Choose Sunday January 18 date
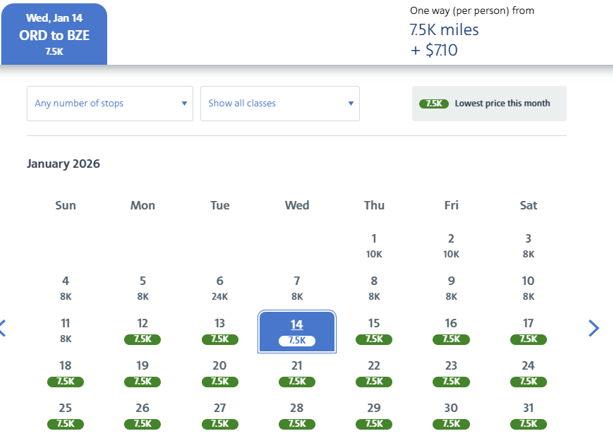The width and height of the screenshot is (613, 442). [66, 373]
